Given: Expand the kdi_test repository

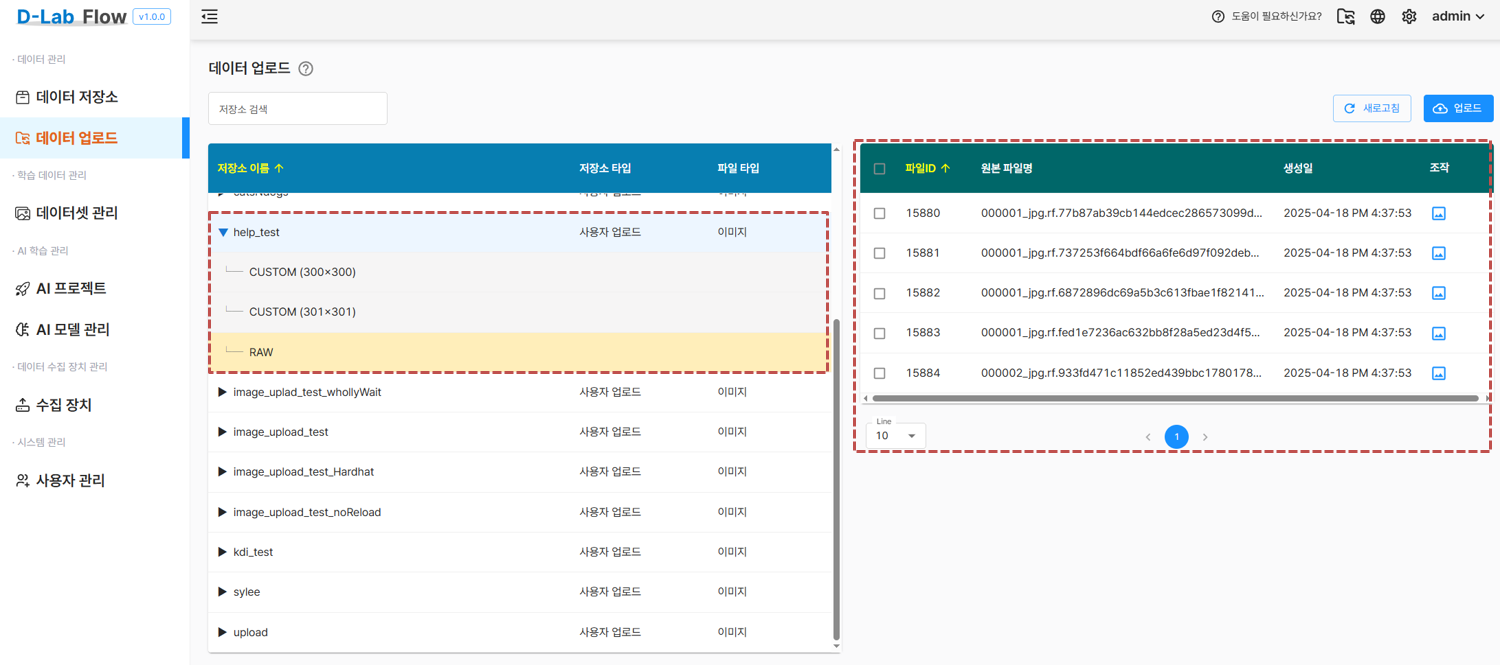Looking at the screenshot, I should tap(222, 552).
